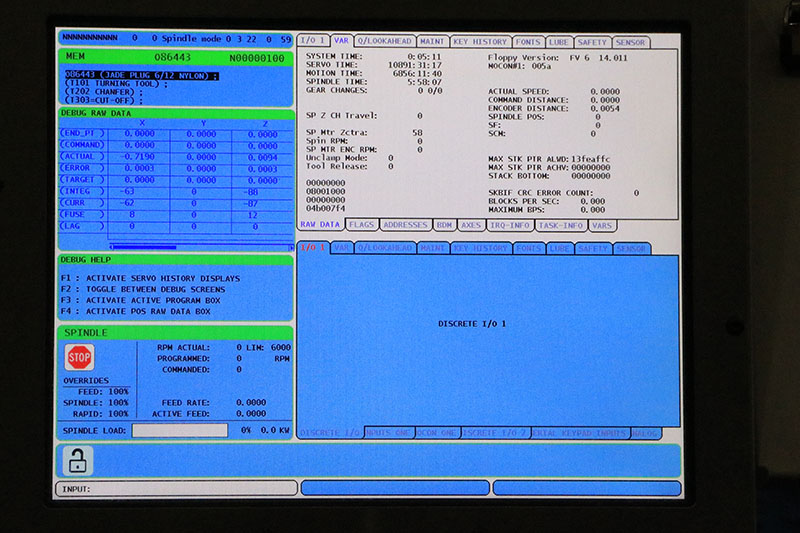The height and width of the screenshot is (533, 800).
Task: Click the green padlock unlock icon
Action: [78, 460]
